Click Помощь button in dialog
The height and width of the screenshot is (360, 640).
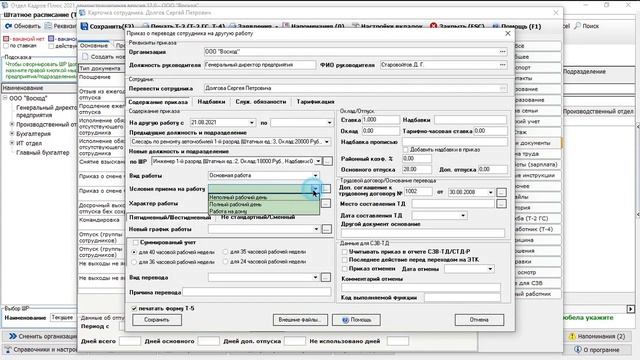point(356,320)
